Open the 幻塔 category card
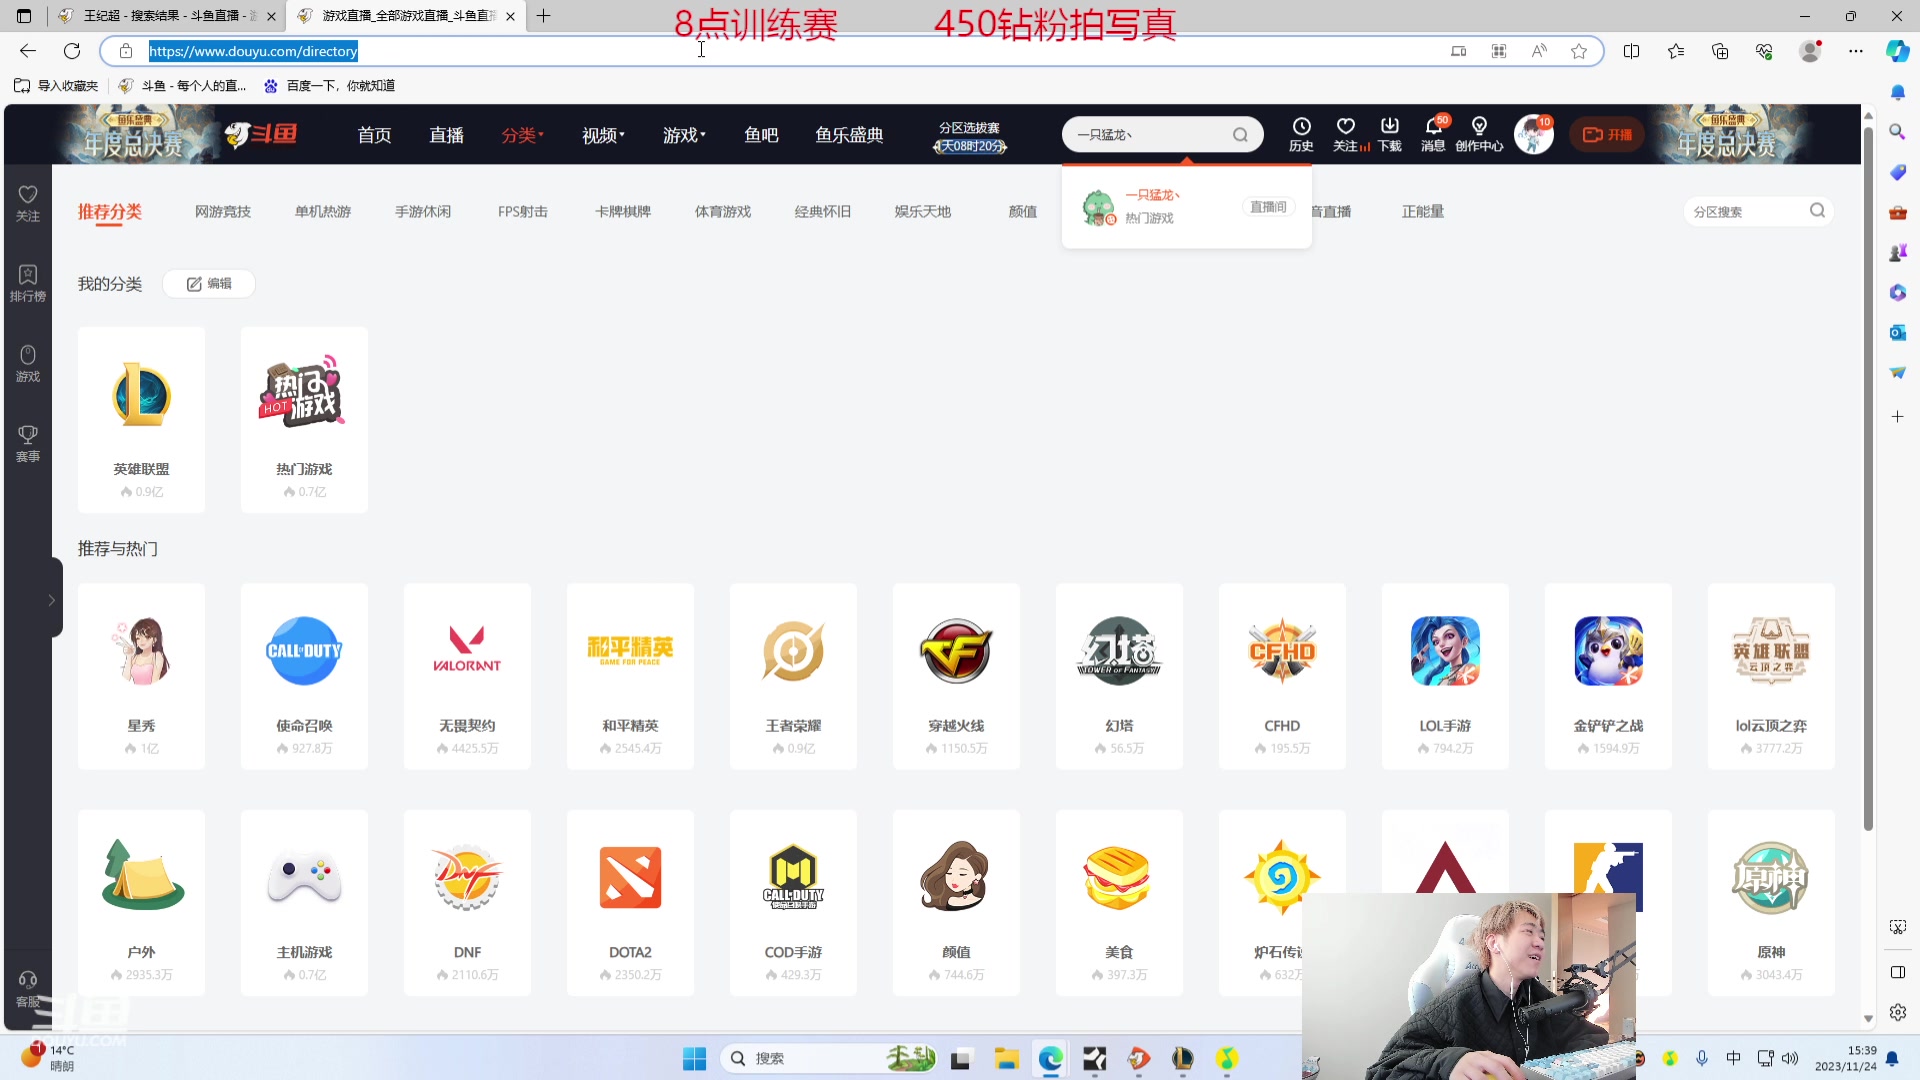 coord(1119,676)
